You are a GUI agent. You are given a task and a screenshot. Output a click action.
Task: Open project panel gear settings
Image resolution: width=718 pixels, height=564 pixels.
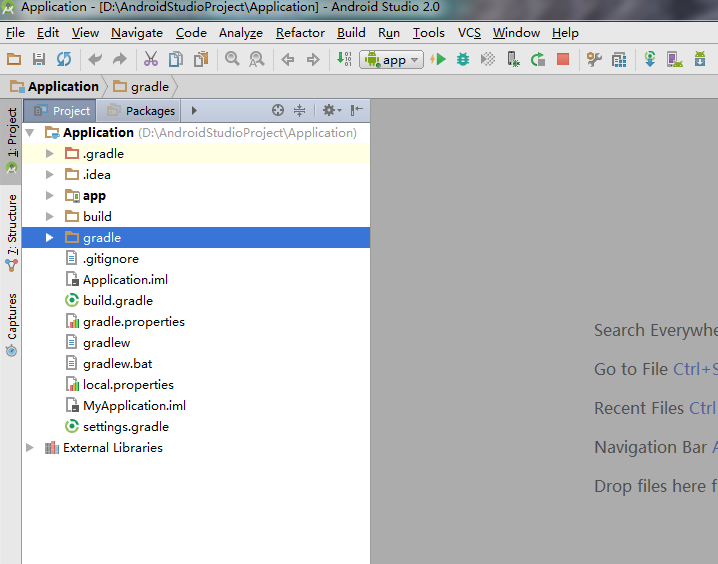[332, 110]
